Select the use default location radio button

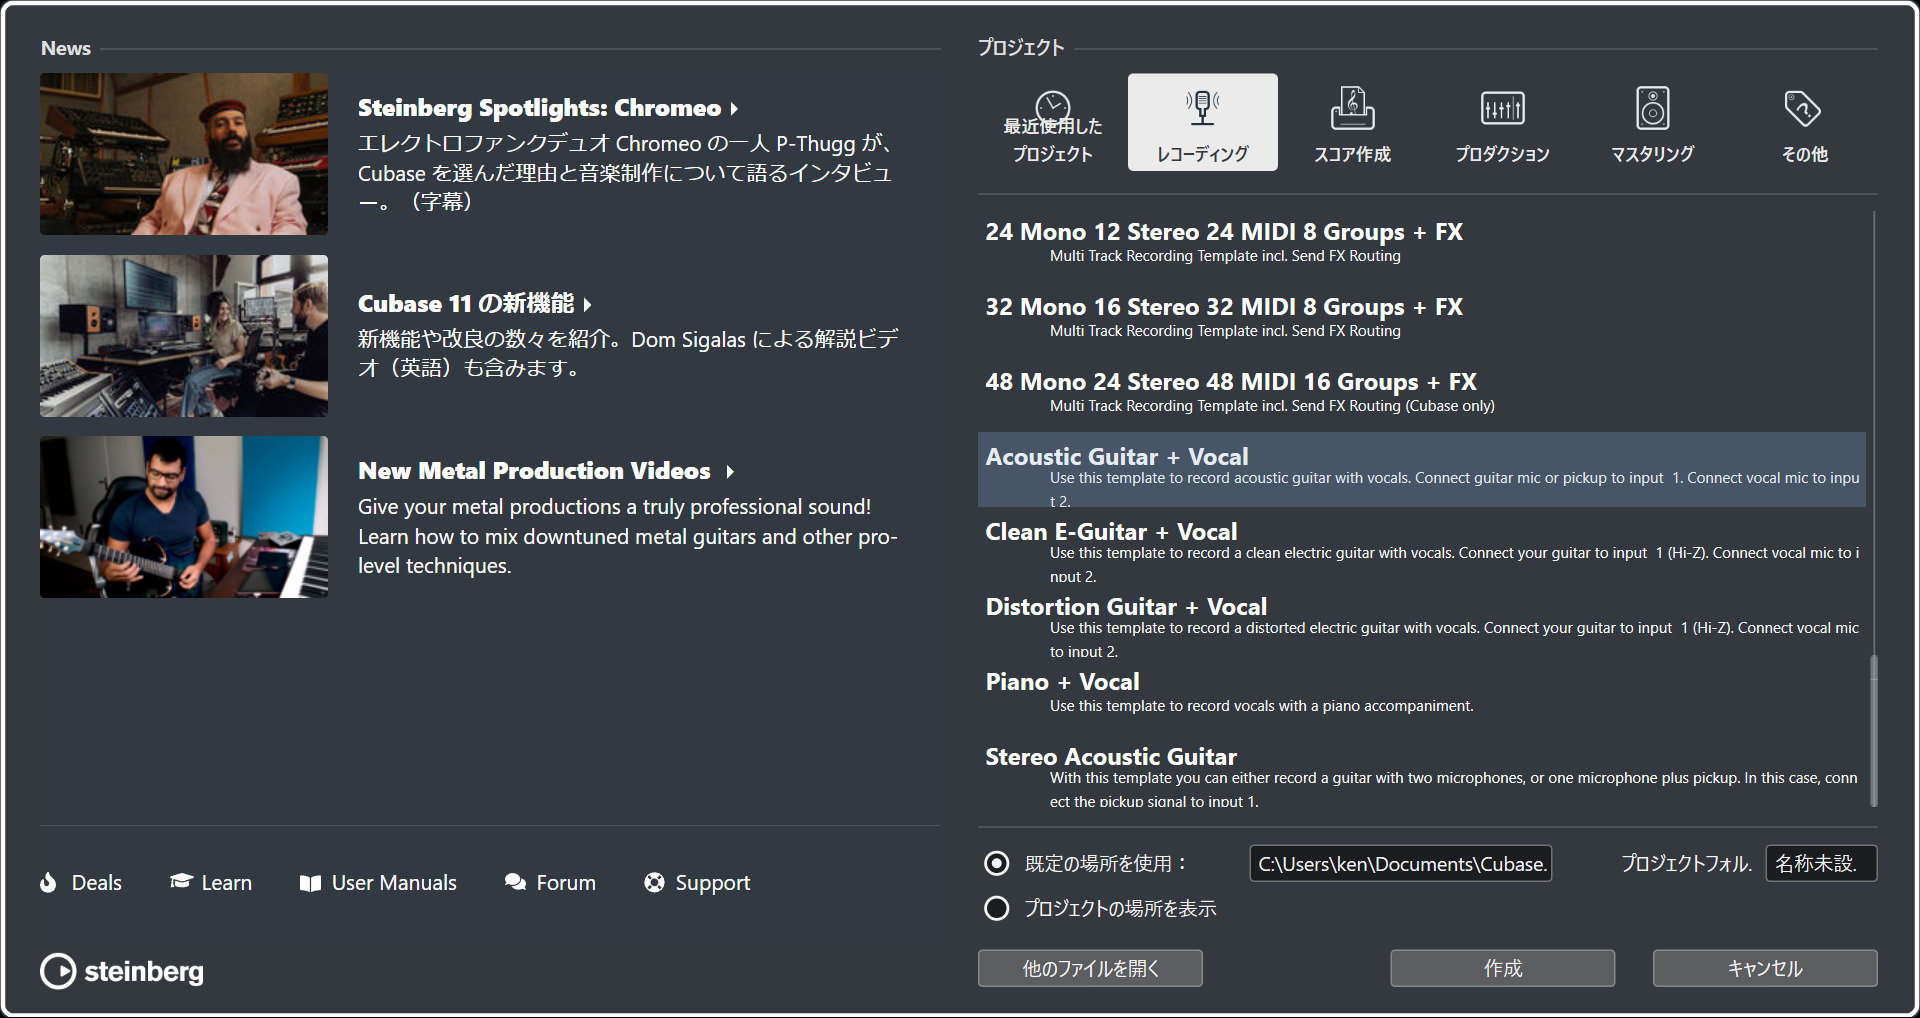[x=996, y=863]
